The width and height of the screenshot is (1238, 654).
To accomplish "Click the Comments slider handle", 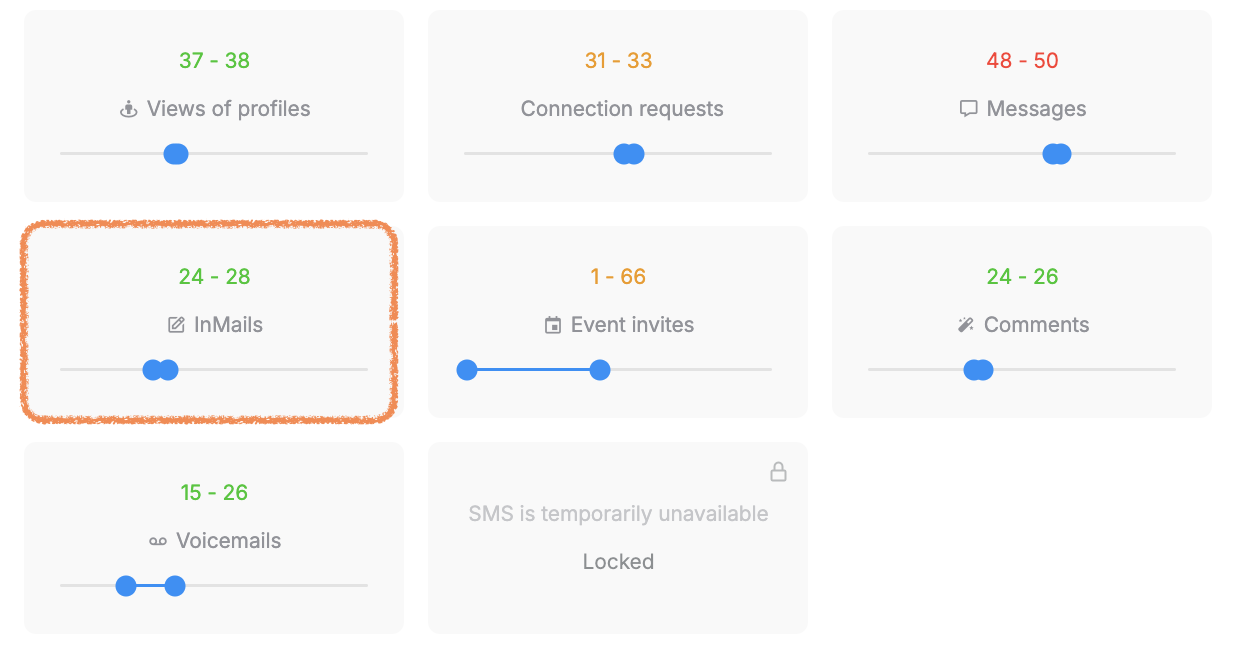I will [978, 370].
